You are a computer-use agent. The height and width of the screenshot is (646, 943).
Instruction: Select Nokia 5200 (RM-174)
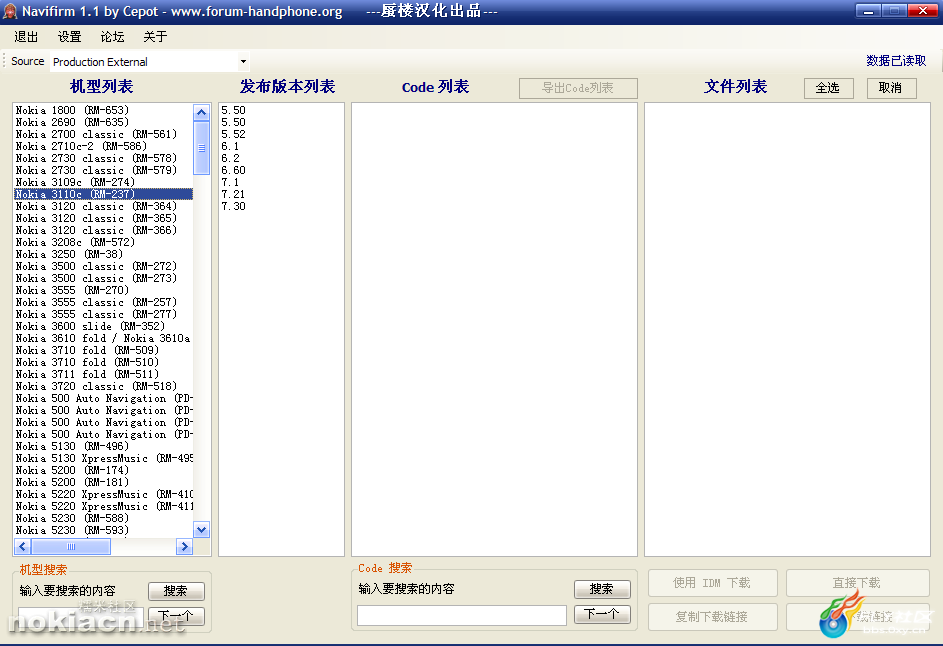(103, 470)
